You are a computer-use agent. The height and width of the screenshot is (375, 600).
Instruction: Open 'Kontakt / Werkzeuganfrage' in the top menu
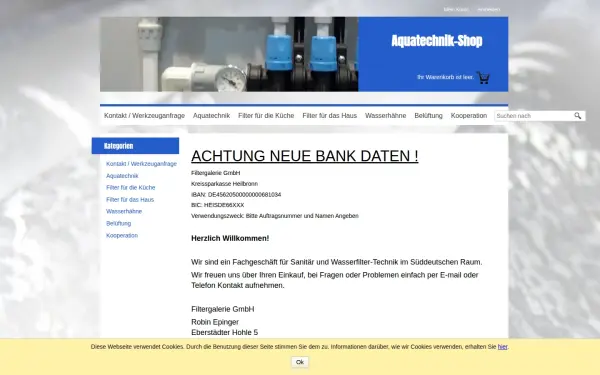tap(144, 116)
